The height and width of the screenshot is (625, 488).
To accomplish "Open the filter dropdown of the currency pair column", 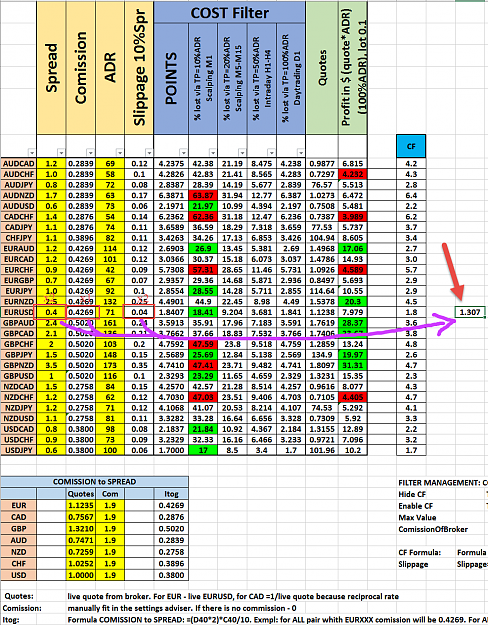I will (x=31, y=153).
